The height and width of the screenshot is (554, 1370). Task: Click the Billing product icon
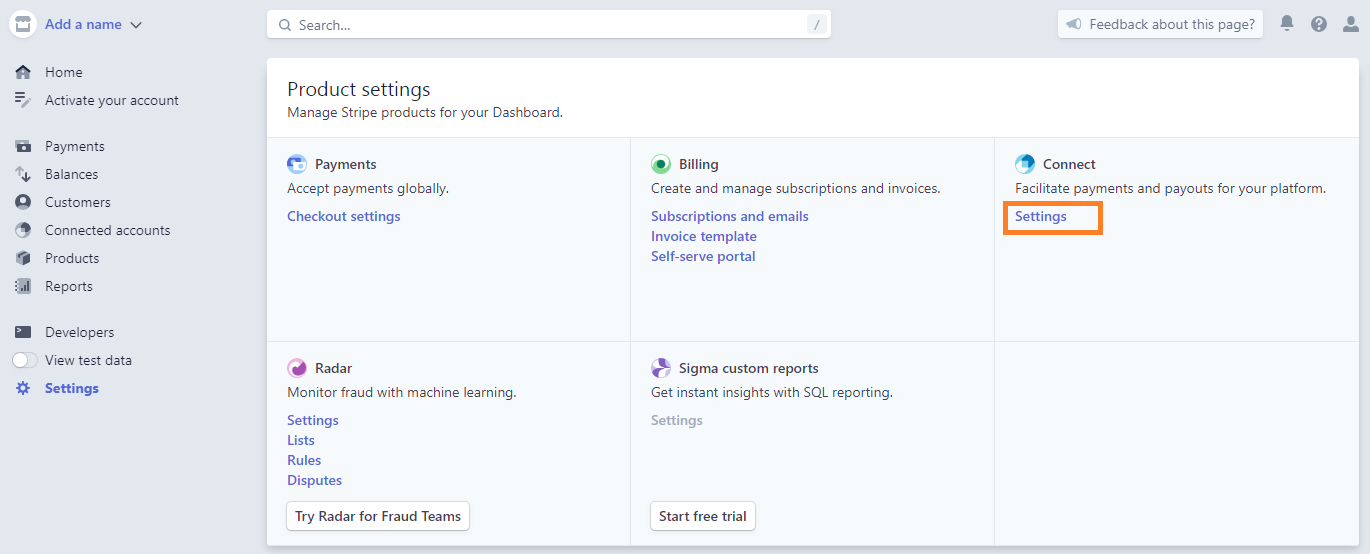click(661, 164)
